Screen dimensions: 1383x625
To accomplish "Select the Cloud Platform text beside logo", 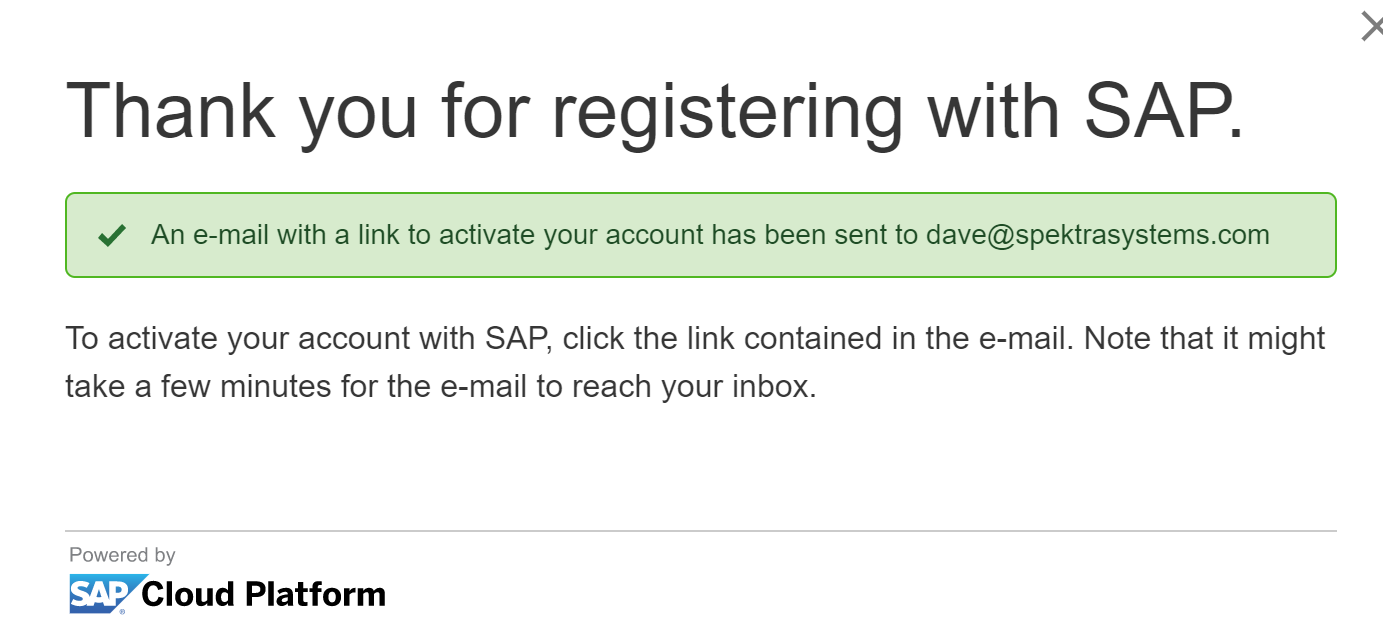I will pos(264,594).
